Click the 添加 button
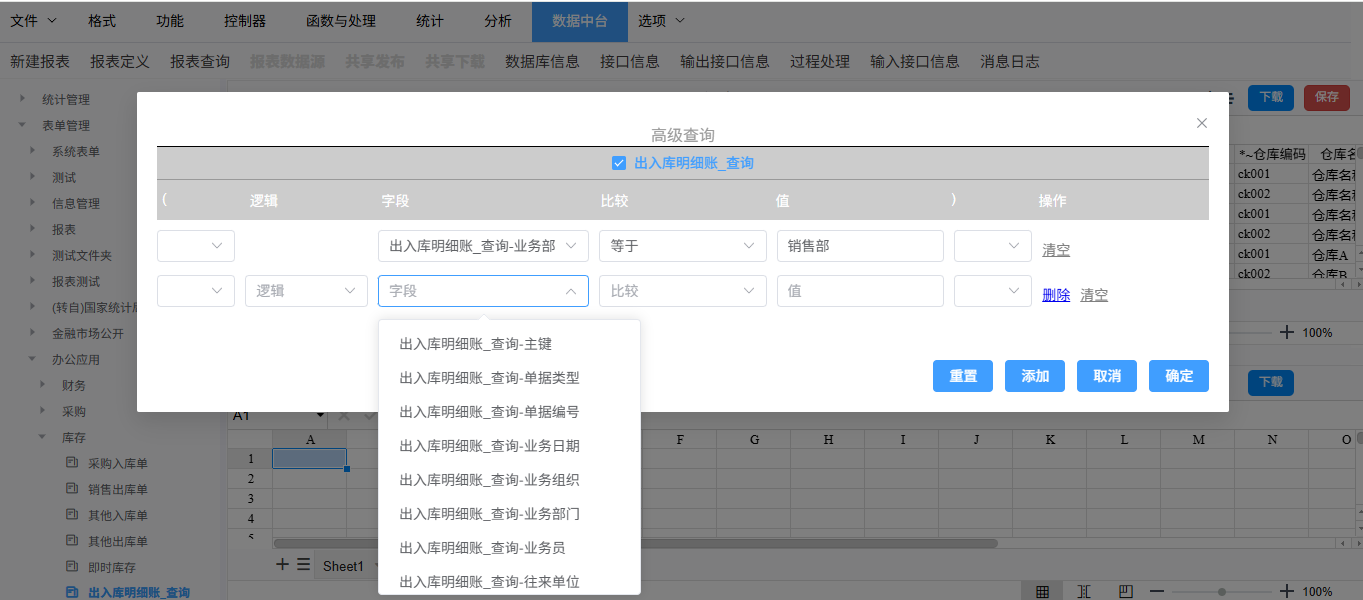This screenshot has width=1363, height=600. point(1034,376)
